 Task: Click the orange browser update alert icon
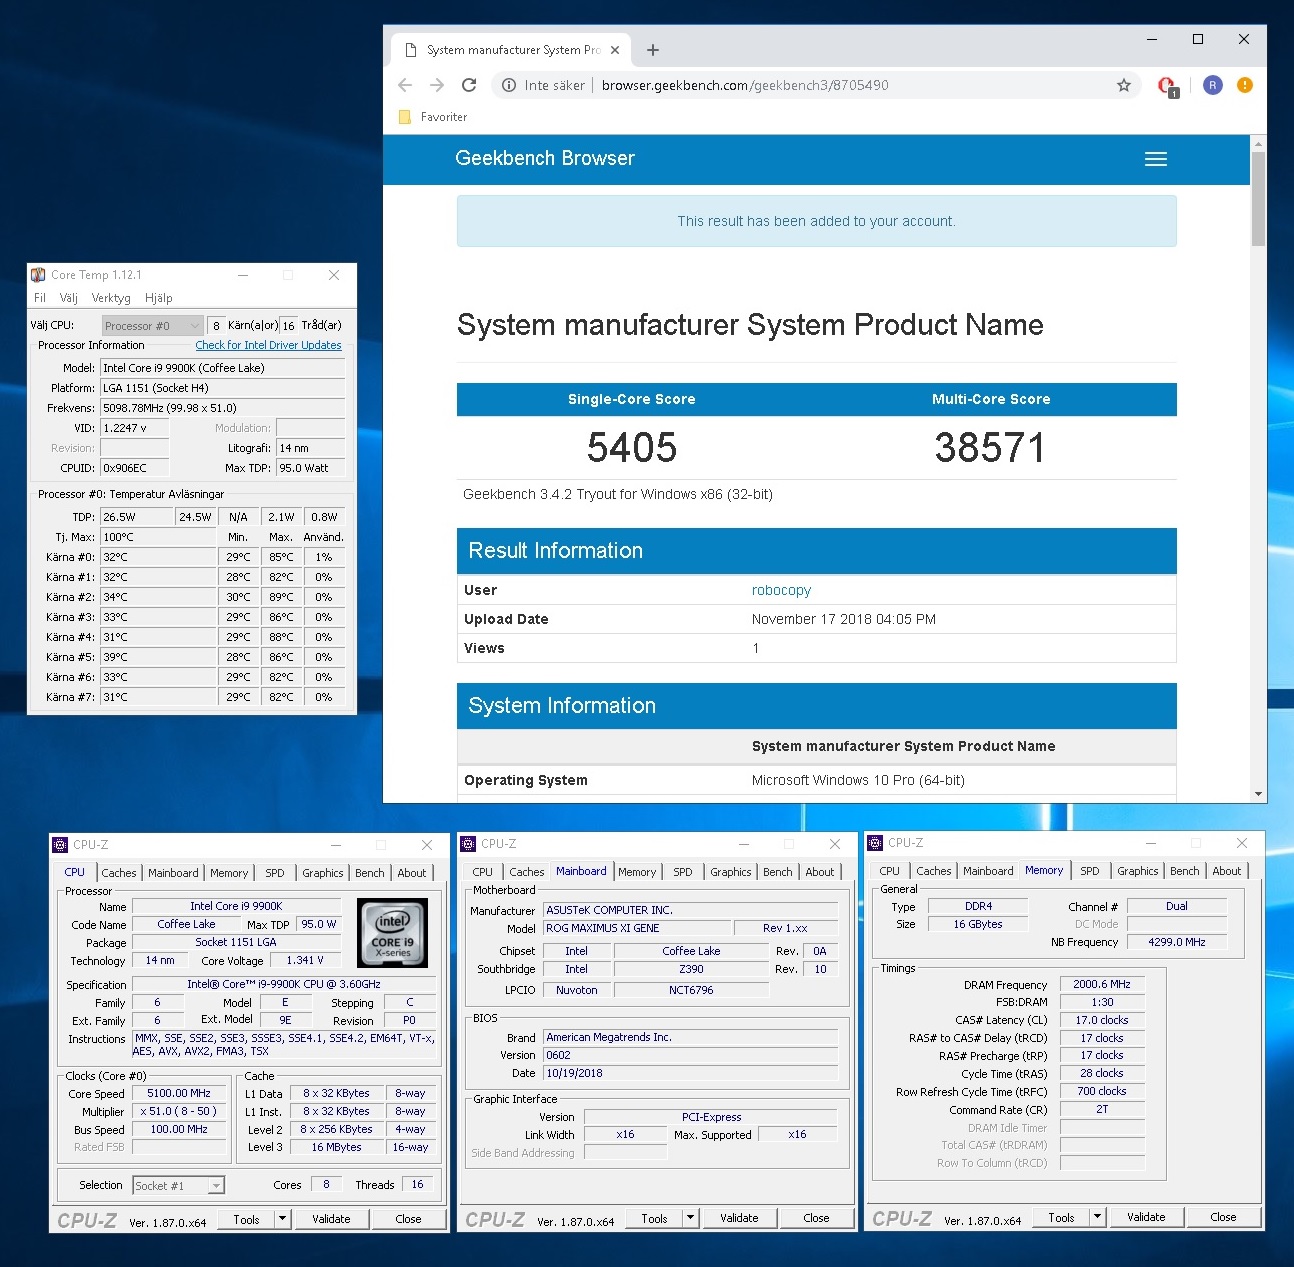(x=1245, y=85)
